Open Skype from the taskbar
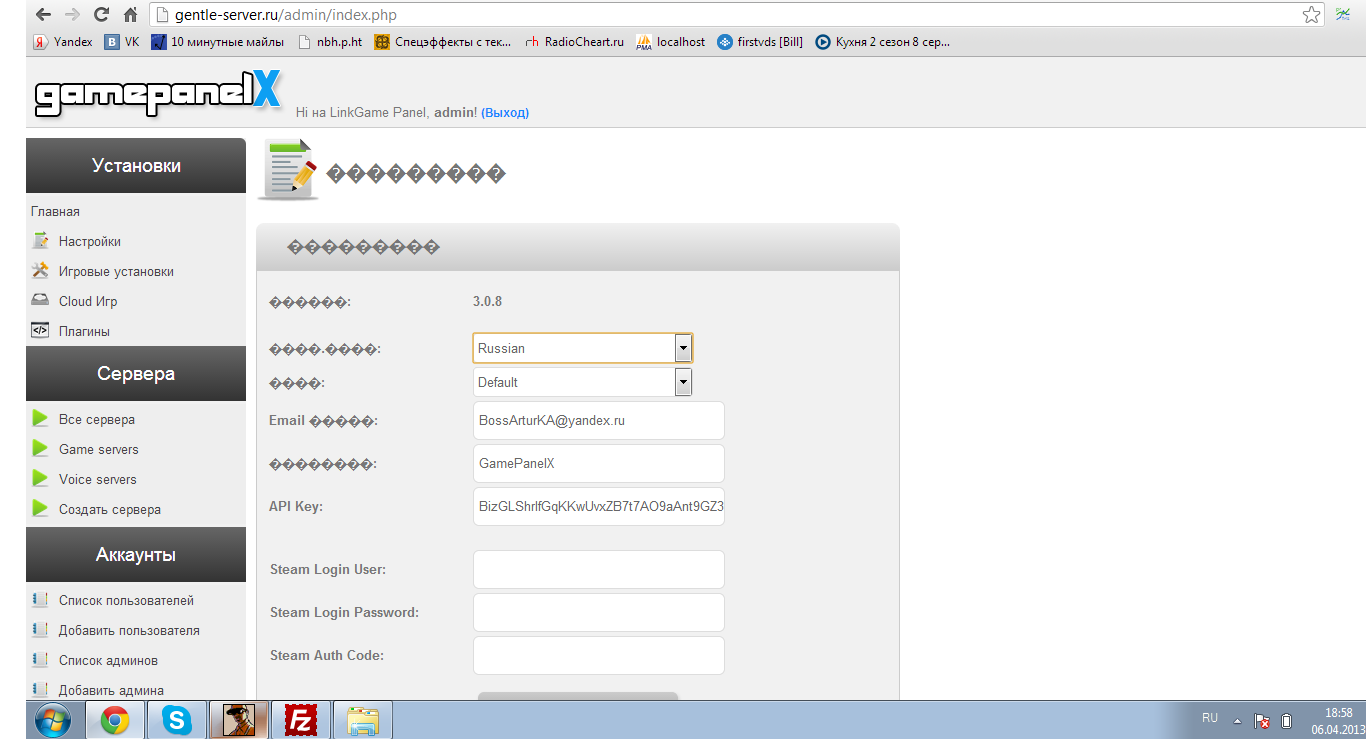 pos(177,720)
